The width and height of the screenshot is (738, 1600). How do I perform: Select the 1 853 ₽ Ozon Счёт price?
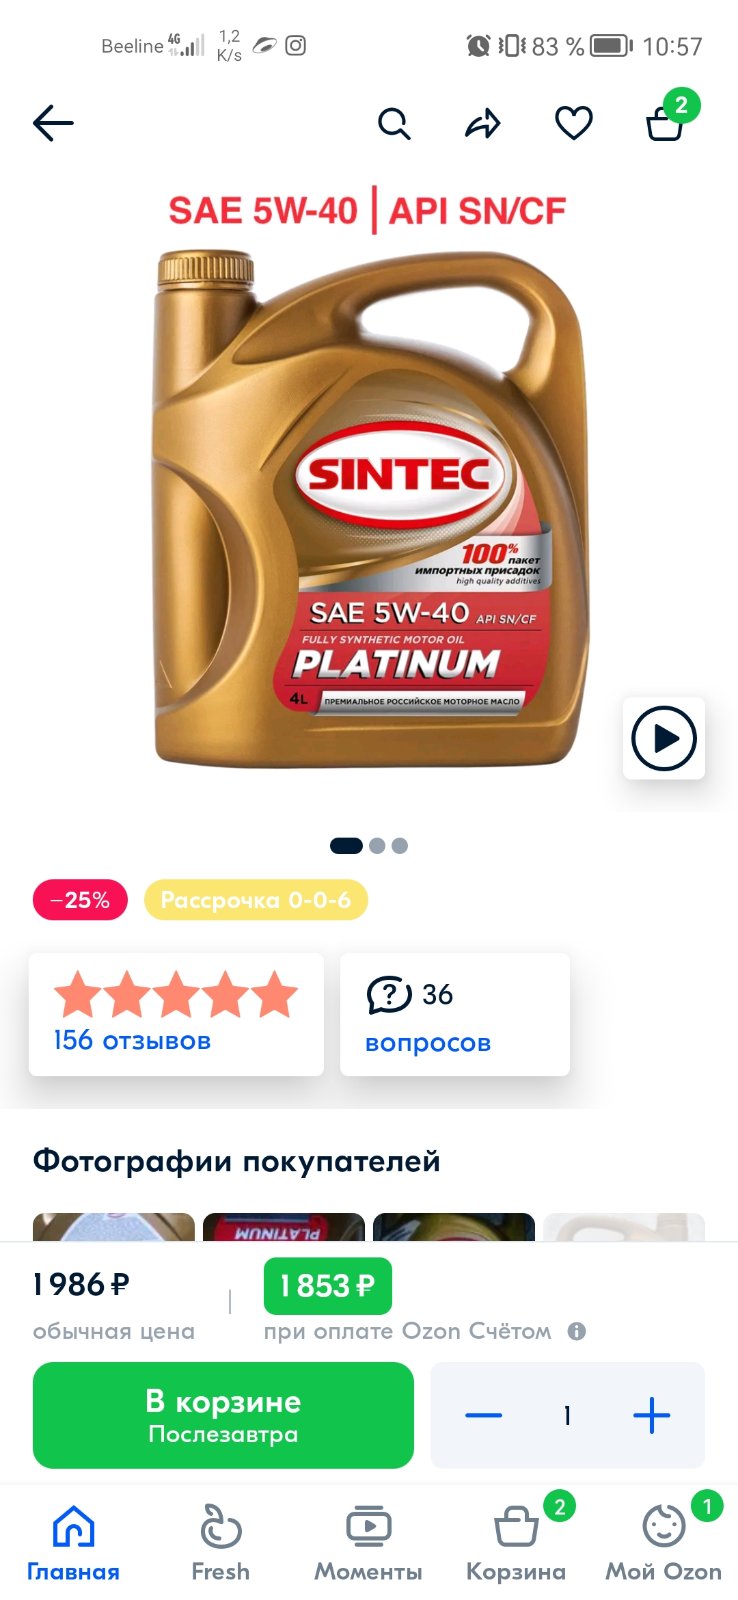pos(328,1286)
